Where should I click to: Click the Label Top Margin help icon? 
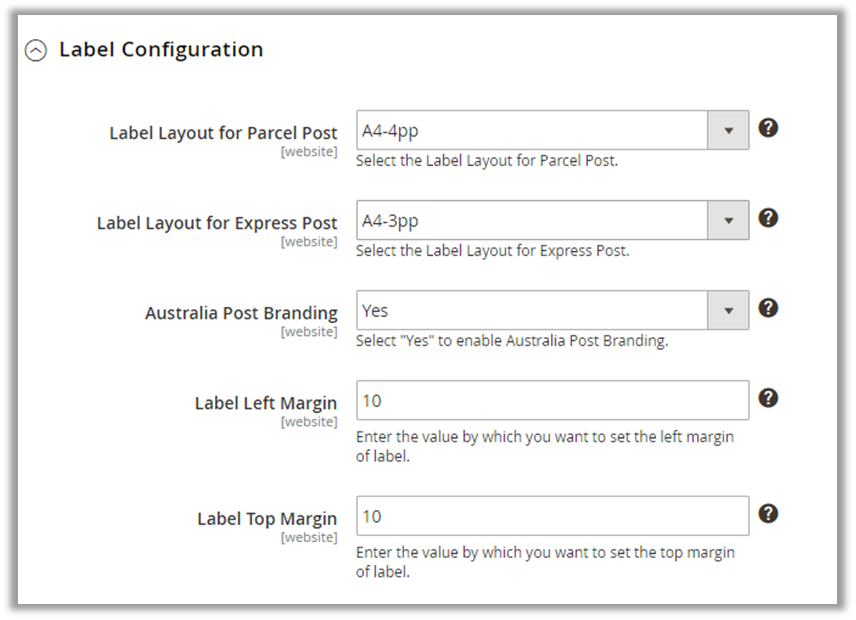(x=768, y=514)
